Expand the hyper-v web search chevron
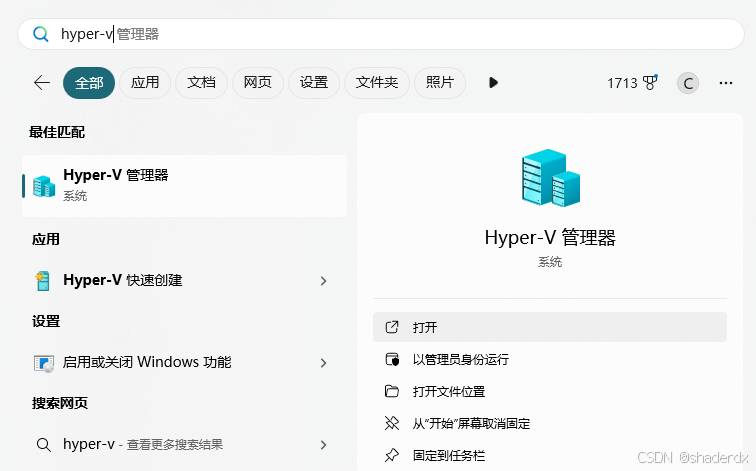This screenshot has width=756, height=471. point(324,445)
